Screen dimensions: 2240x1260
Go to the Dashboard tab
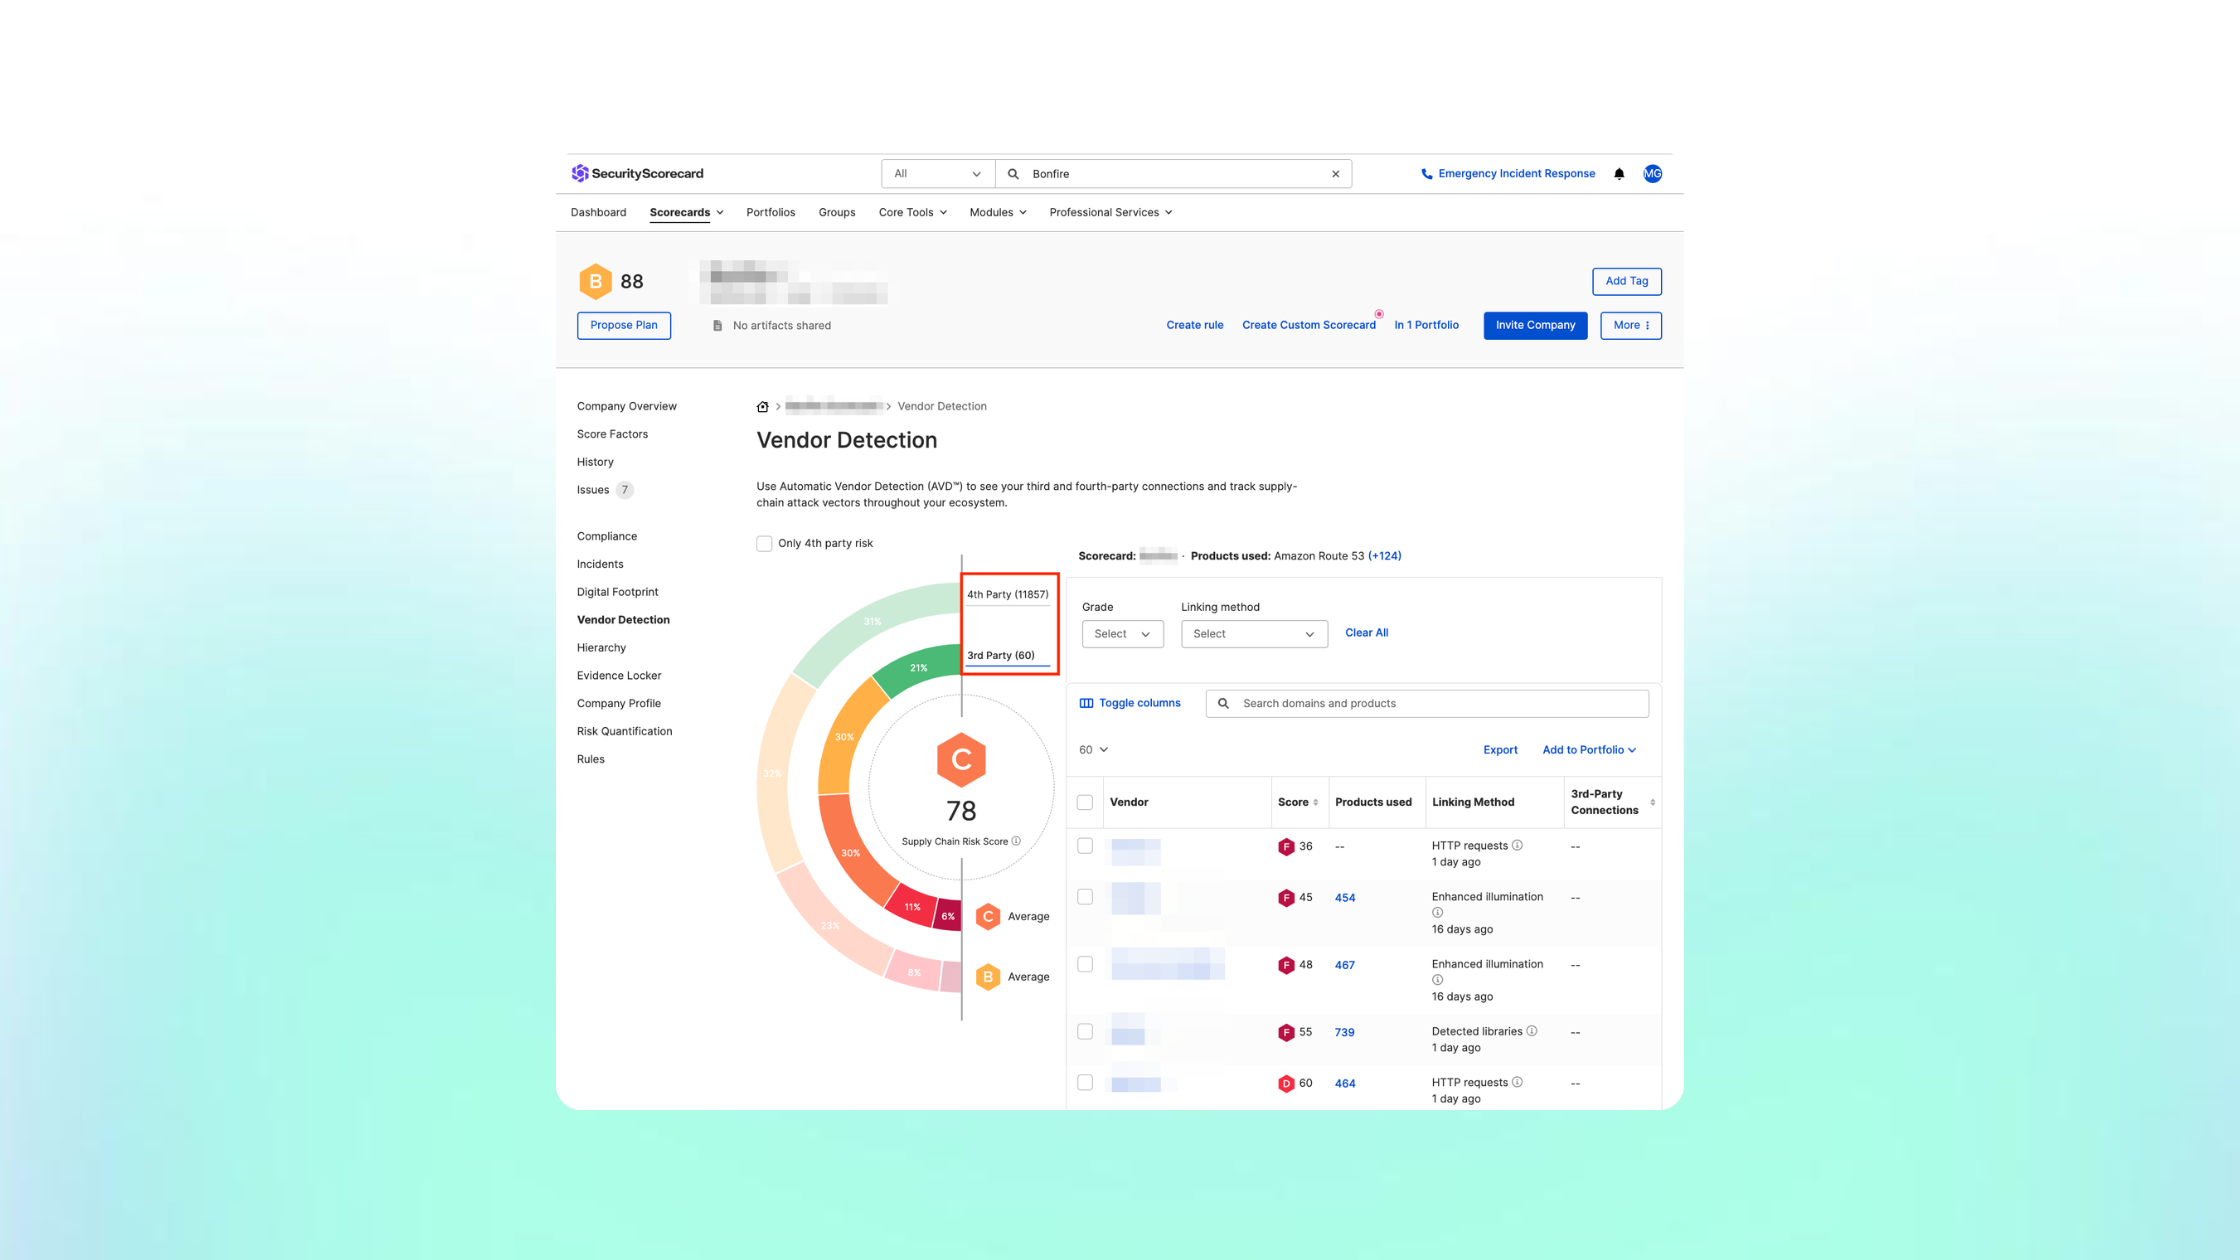point(598,212)
